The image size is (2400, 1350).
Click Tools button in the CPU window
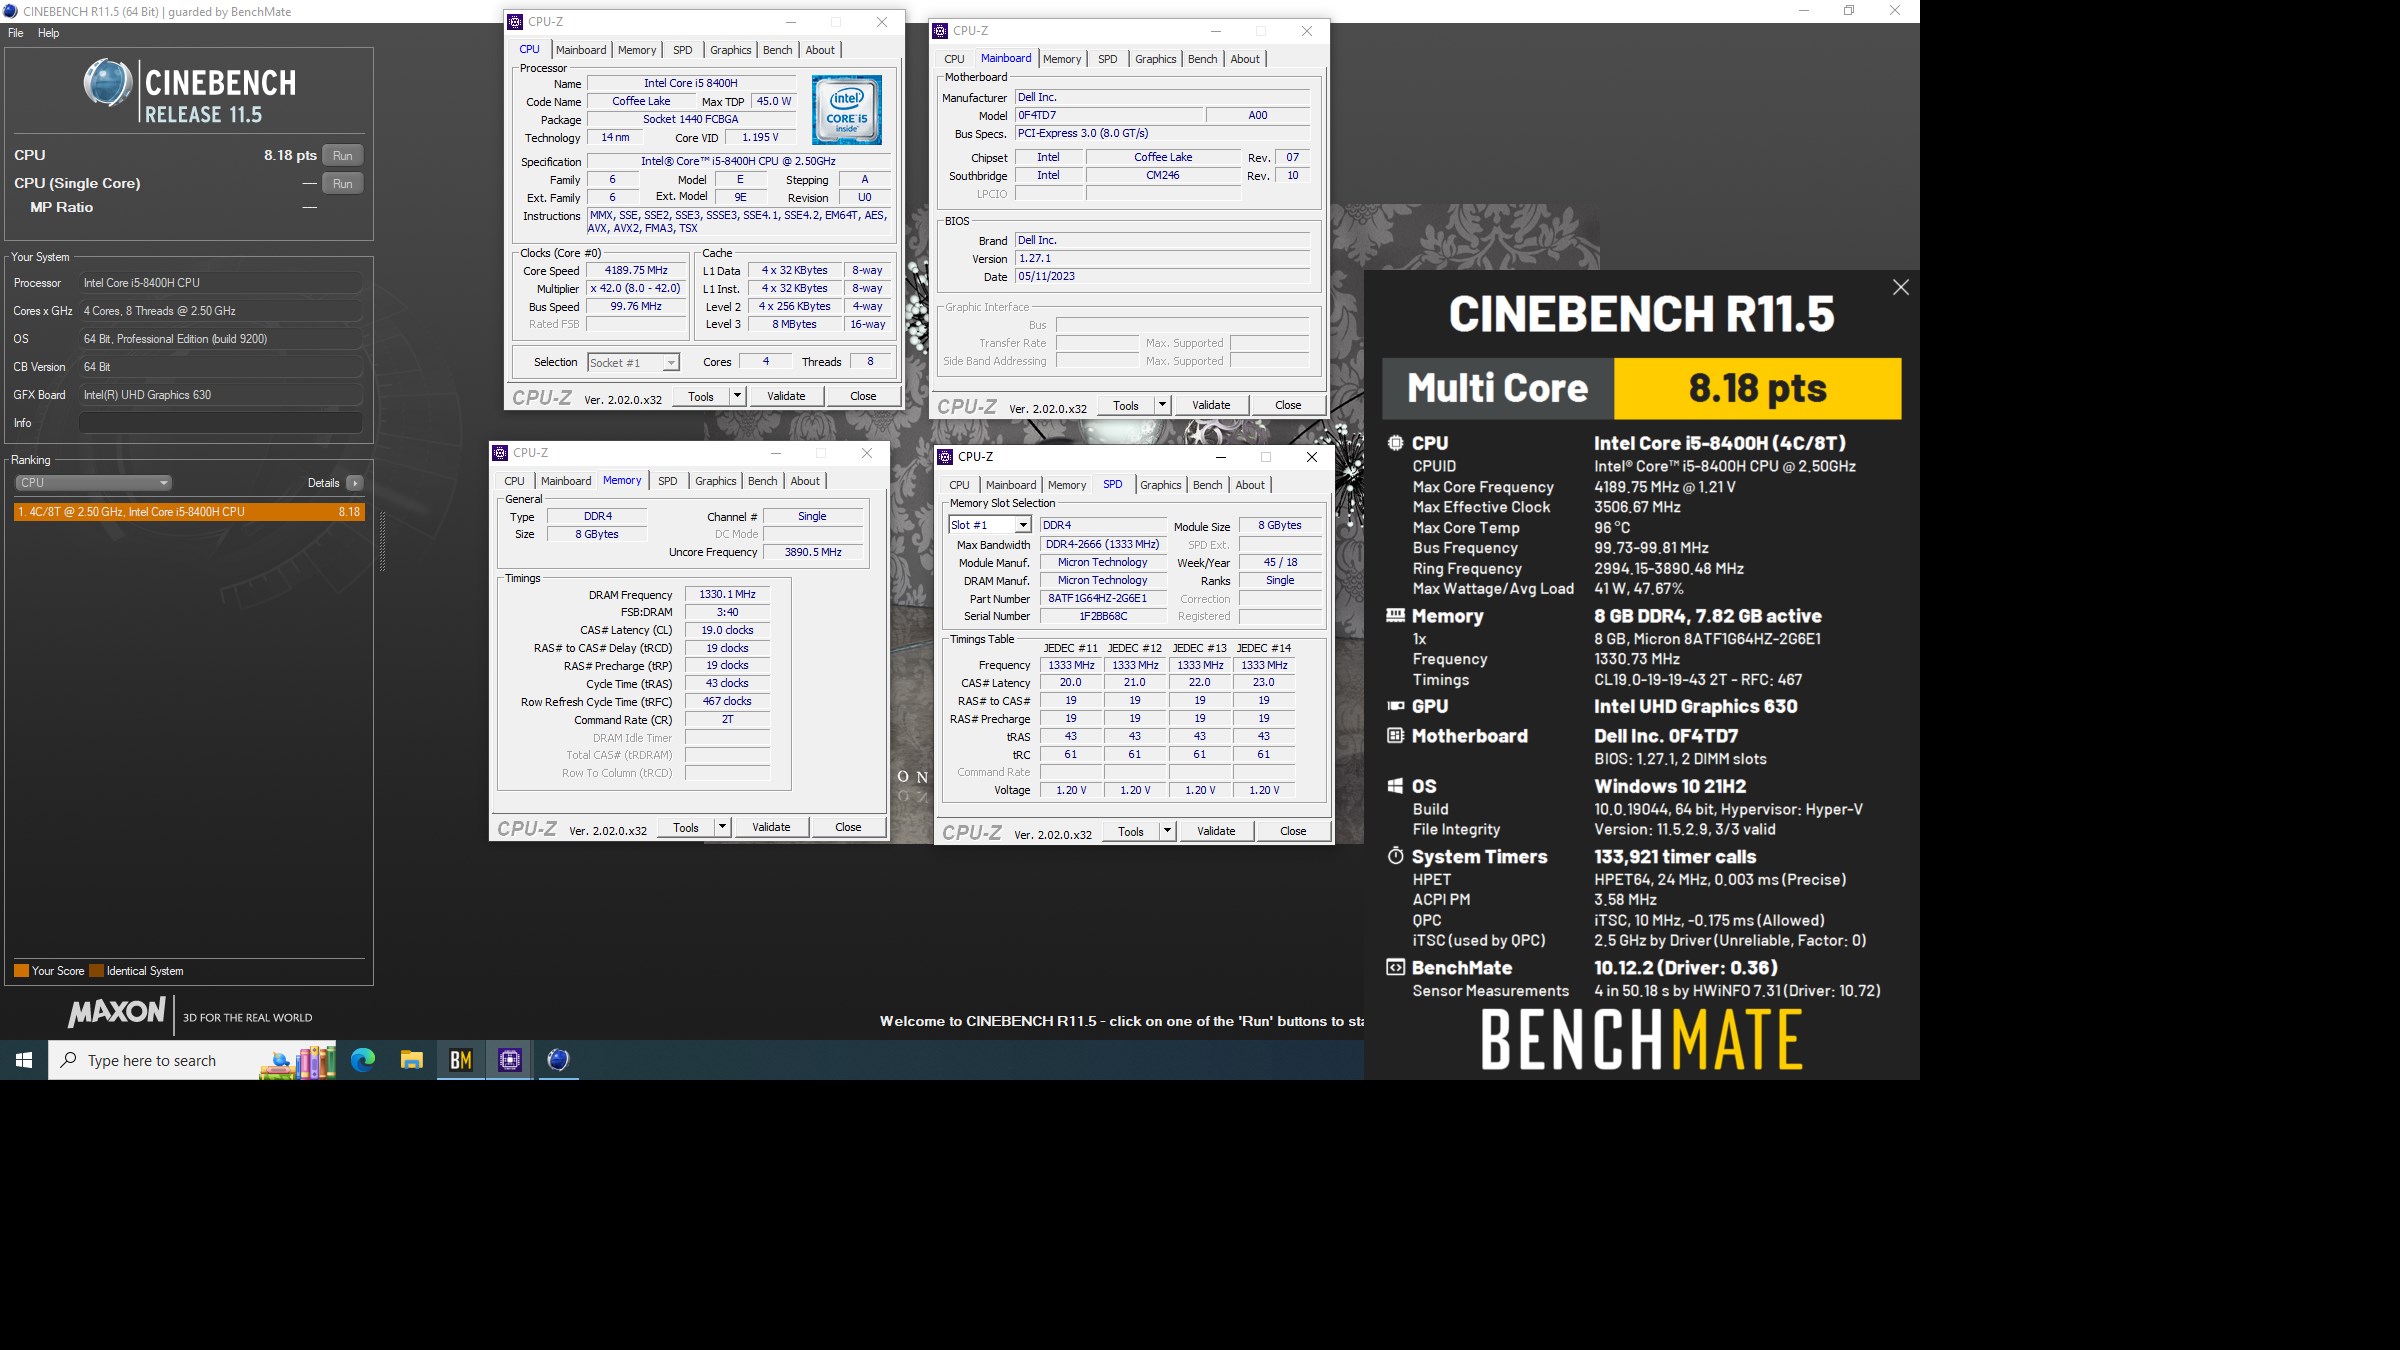(x=701, y=396)
